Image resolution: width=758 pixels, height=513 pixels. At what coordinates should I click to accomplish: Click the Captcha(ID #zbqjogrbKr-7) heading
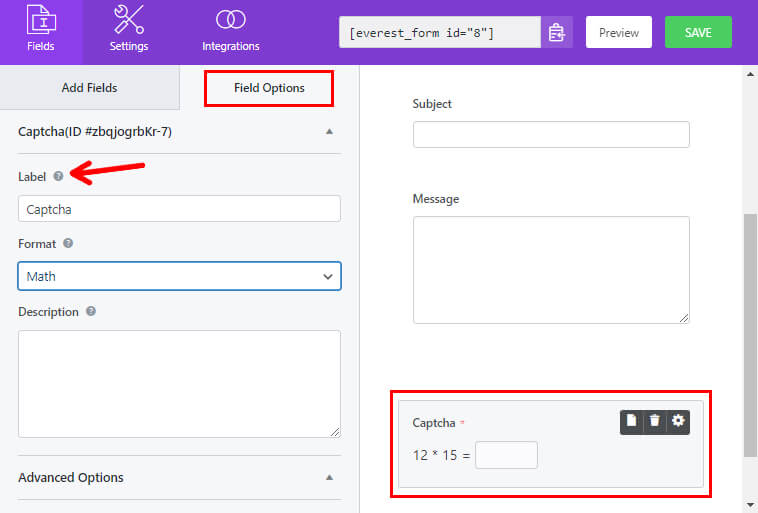point(95,132)
